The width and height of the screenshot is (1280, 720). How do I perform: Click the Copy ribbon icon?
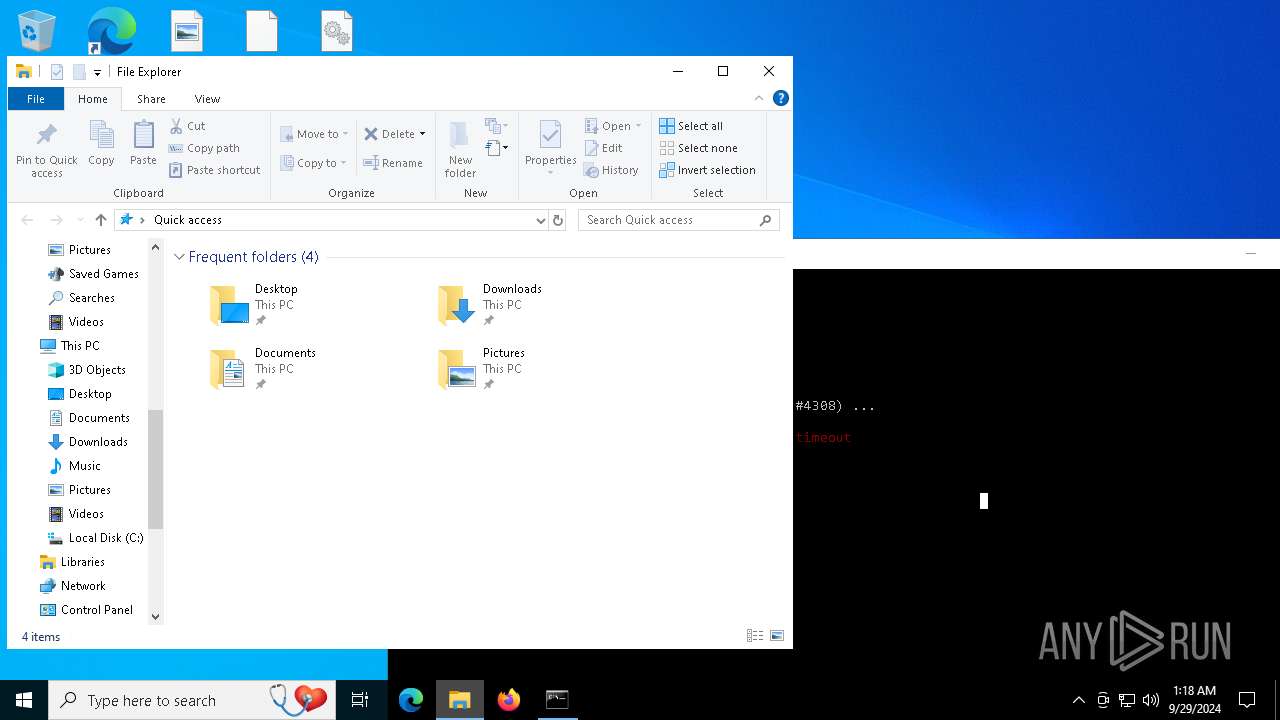click(101, 143)
